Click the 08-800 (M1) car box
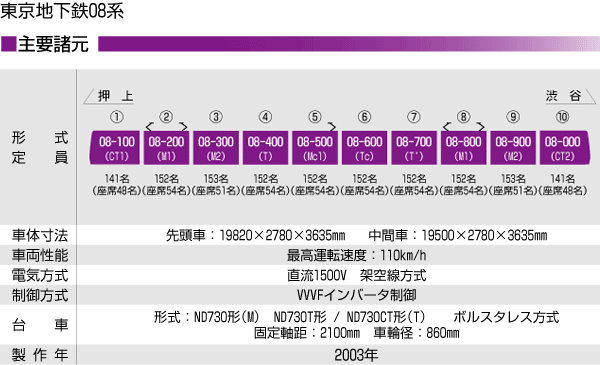The image size is (600, 365). point(463,148)
